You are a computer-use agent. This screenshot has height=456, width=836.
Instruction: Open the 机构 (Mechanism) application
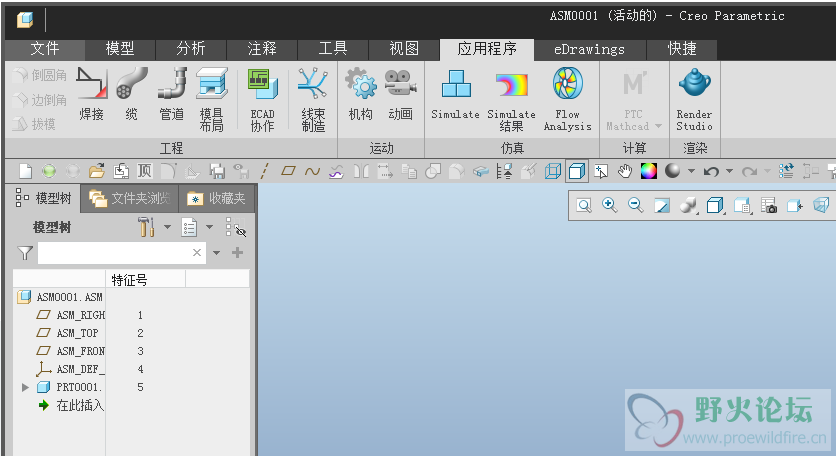pyautogui.click(x=360, y=96)
